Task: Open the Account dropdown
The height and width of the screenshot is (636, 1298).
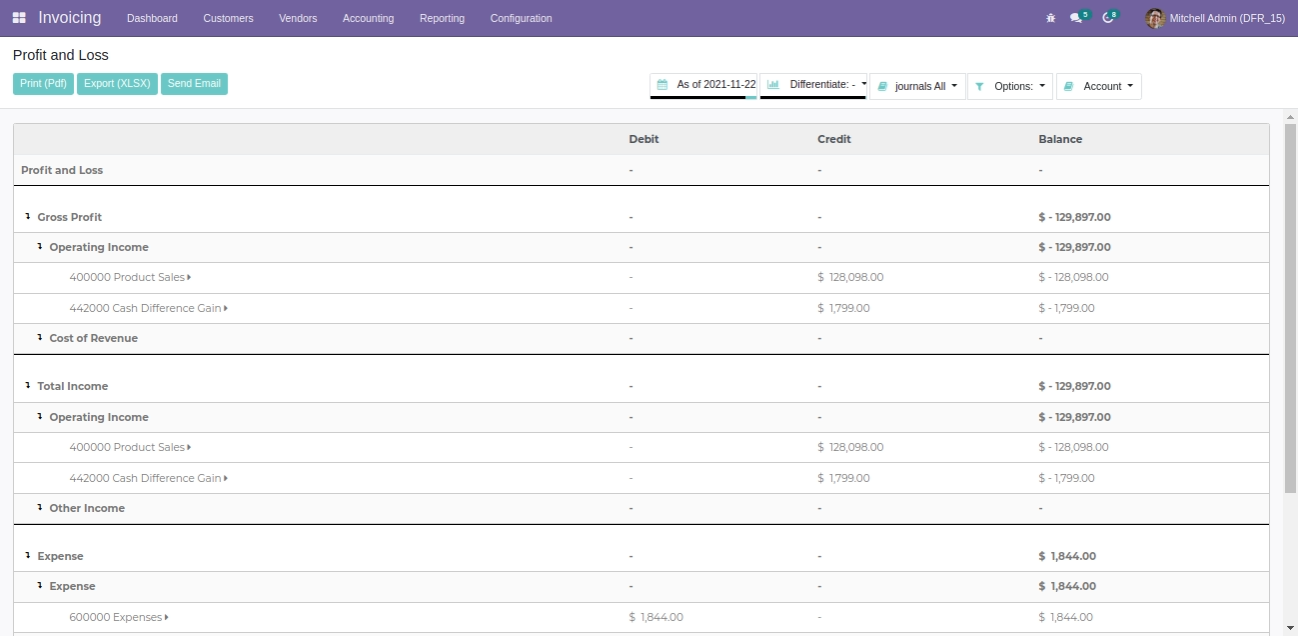Action: [x=1098, y=86]
